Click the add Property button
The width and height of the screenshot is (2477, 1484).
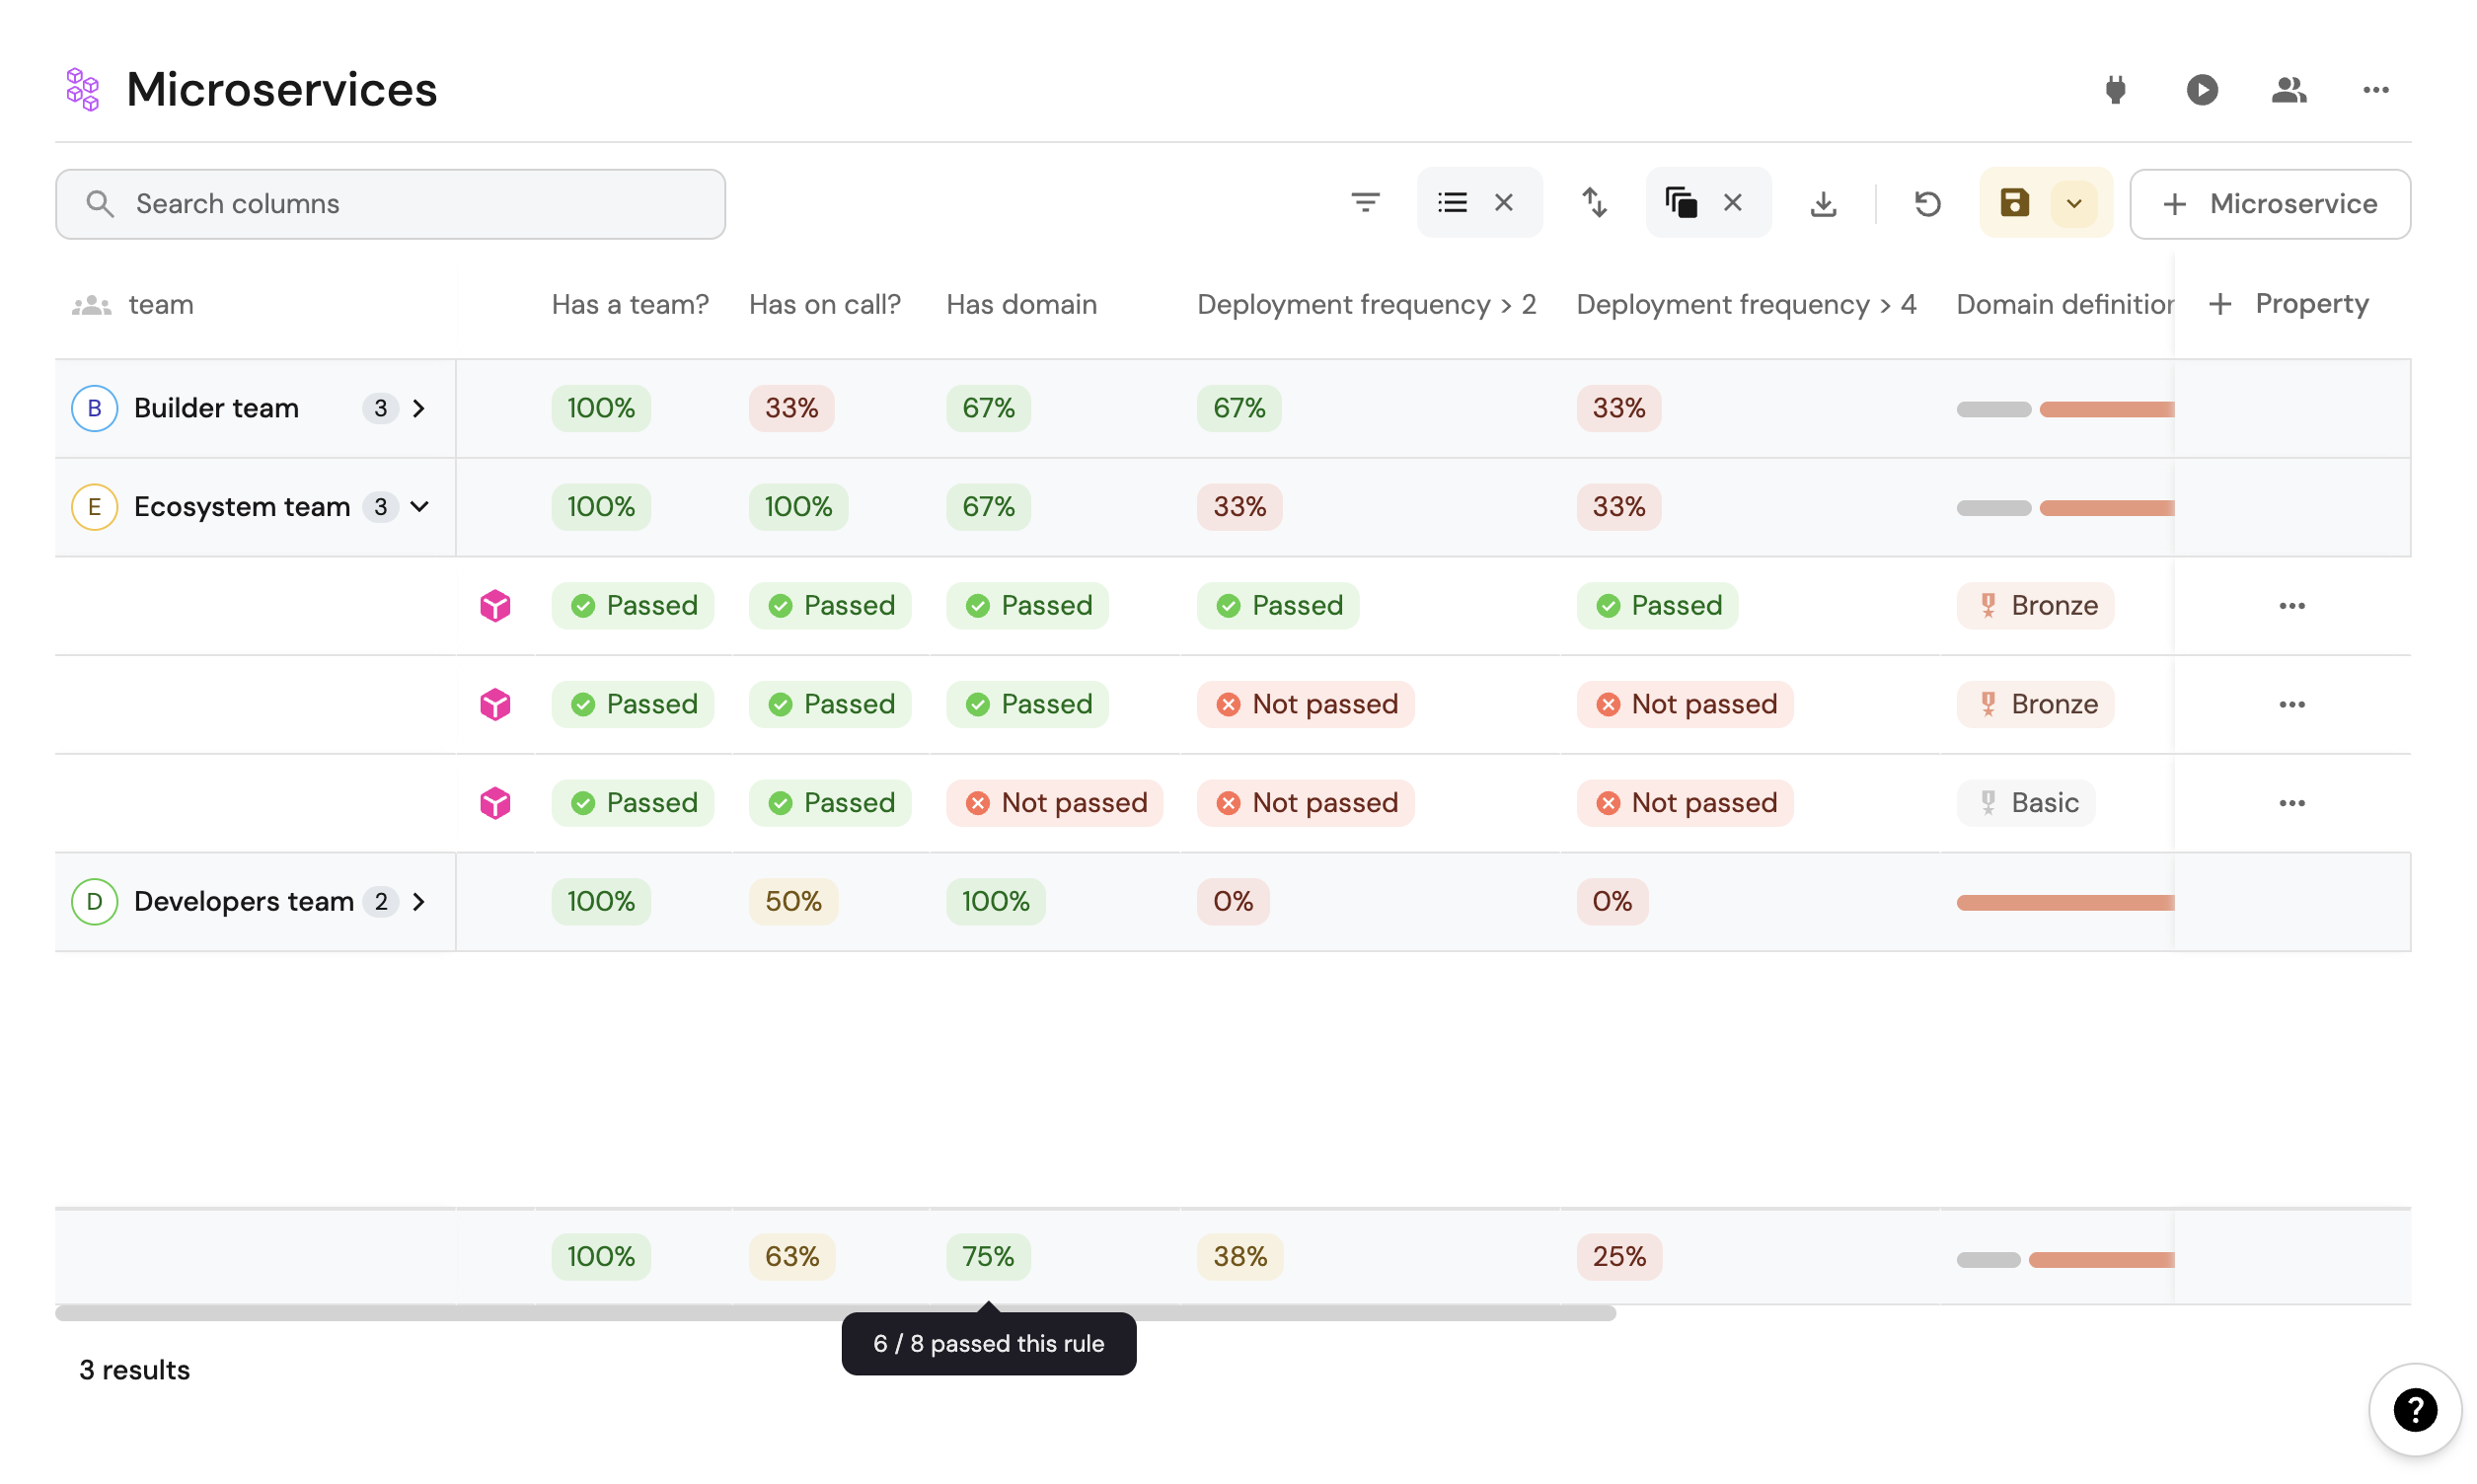(2288, 304)
